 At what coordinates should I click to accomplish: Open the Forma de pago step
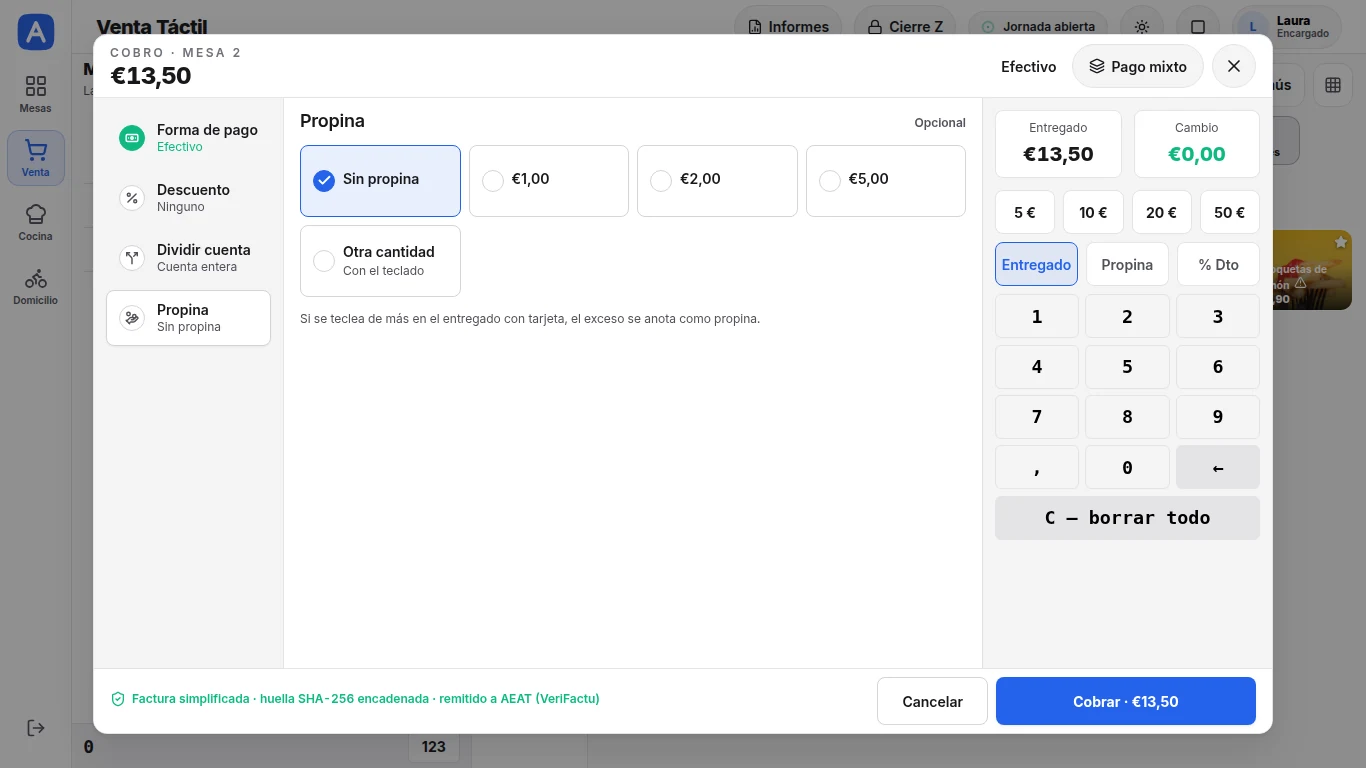188,138
